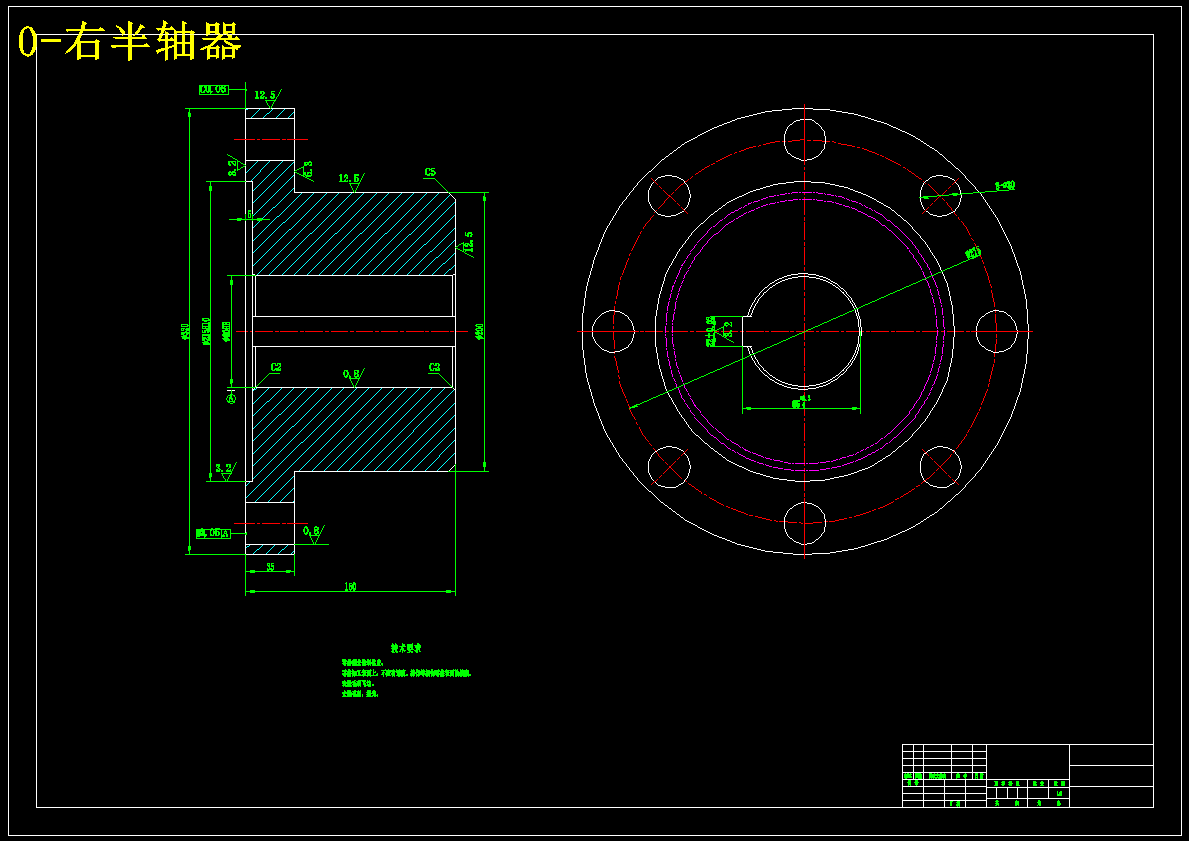Select the '技术要求' heading text
Viewport: 1189px width, 841px height.
click(406, 649)
